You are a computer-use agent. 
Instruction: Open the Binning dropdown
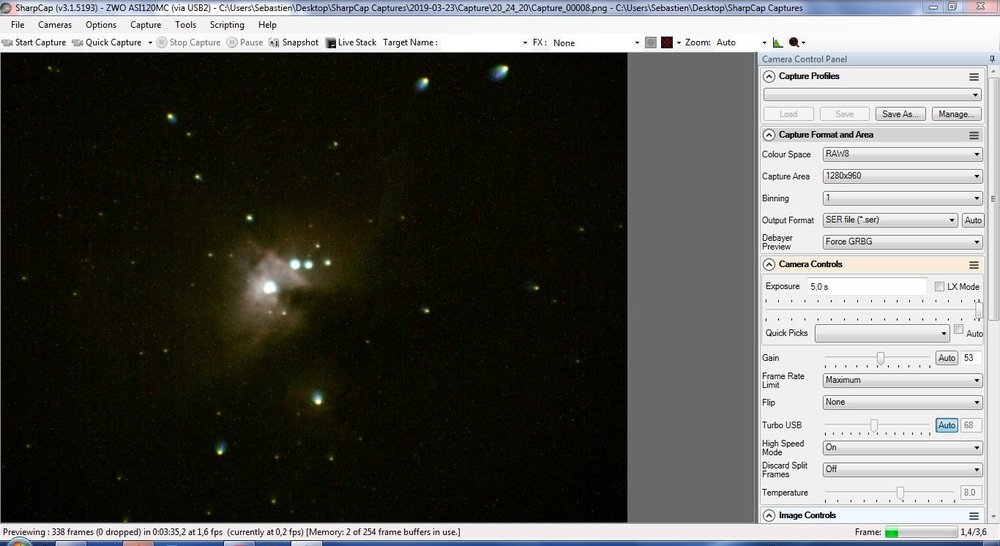(x=902, y=198)
